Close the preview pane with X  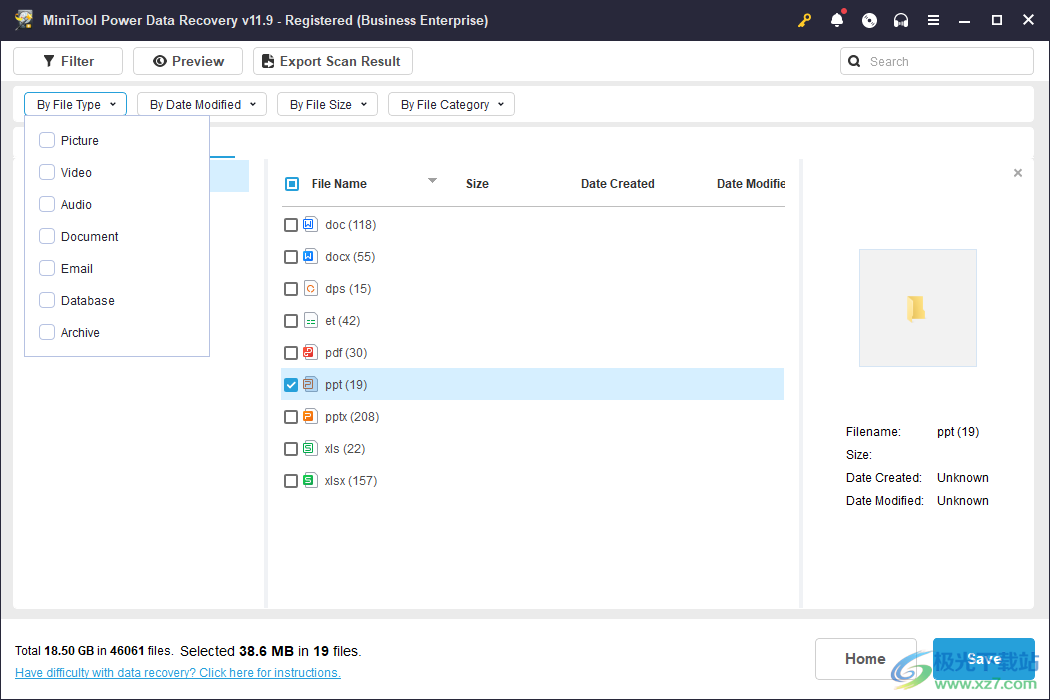pyautogui.click(x=1018, y=173)
